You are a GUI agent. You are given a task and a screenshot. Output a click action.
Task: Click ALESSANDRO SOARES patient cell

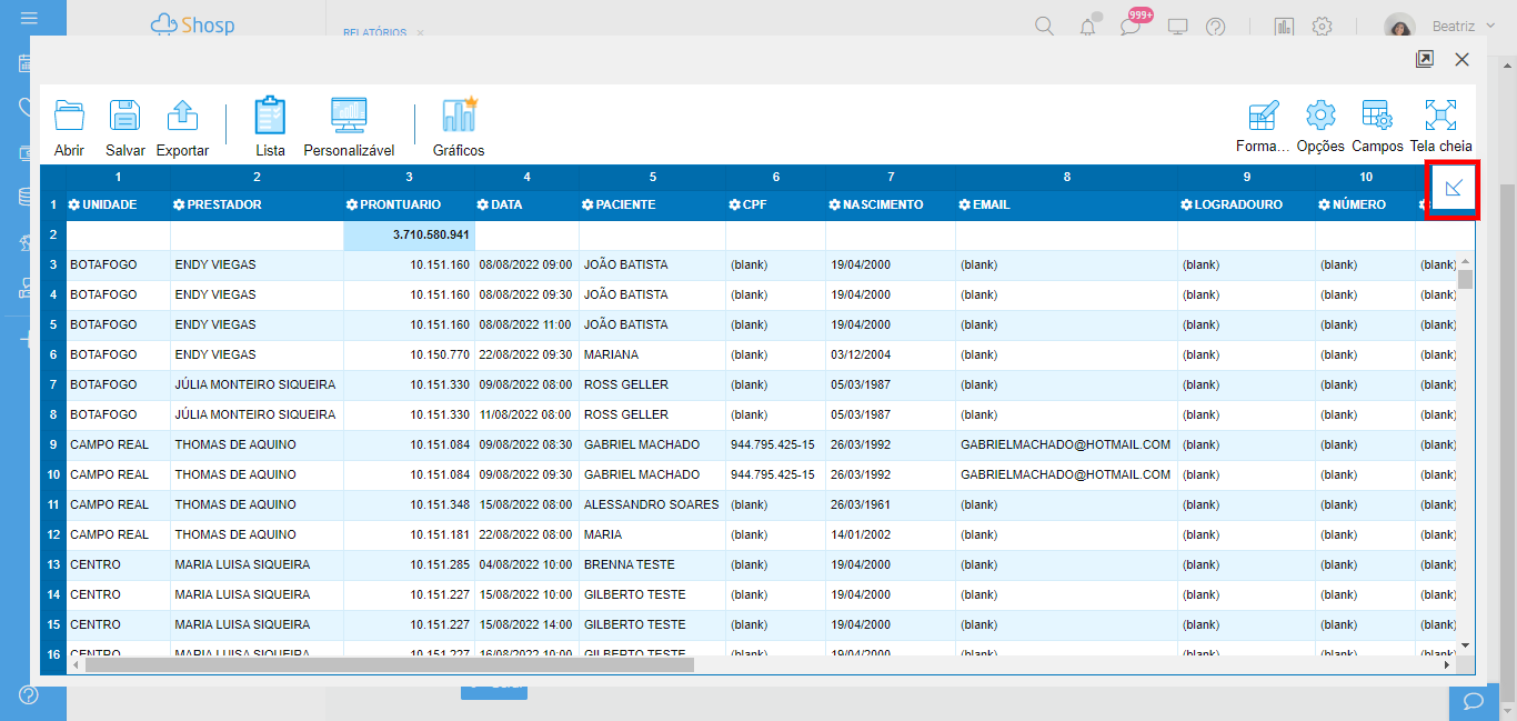point(651,504)
